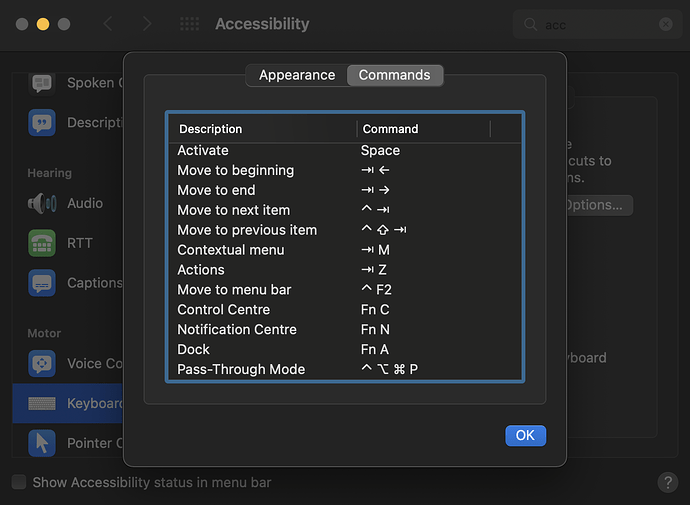Select the Keyboard icon in sidebar
The height and width of the screenshot is (505, 690).
[42, 404]
